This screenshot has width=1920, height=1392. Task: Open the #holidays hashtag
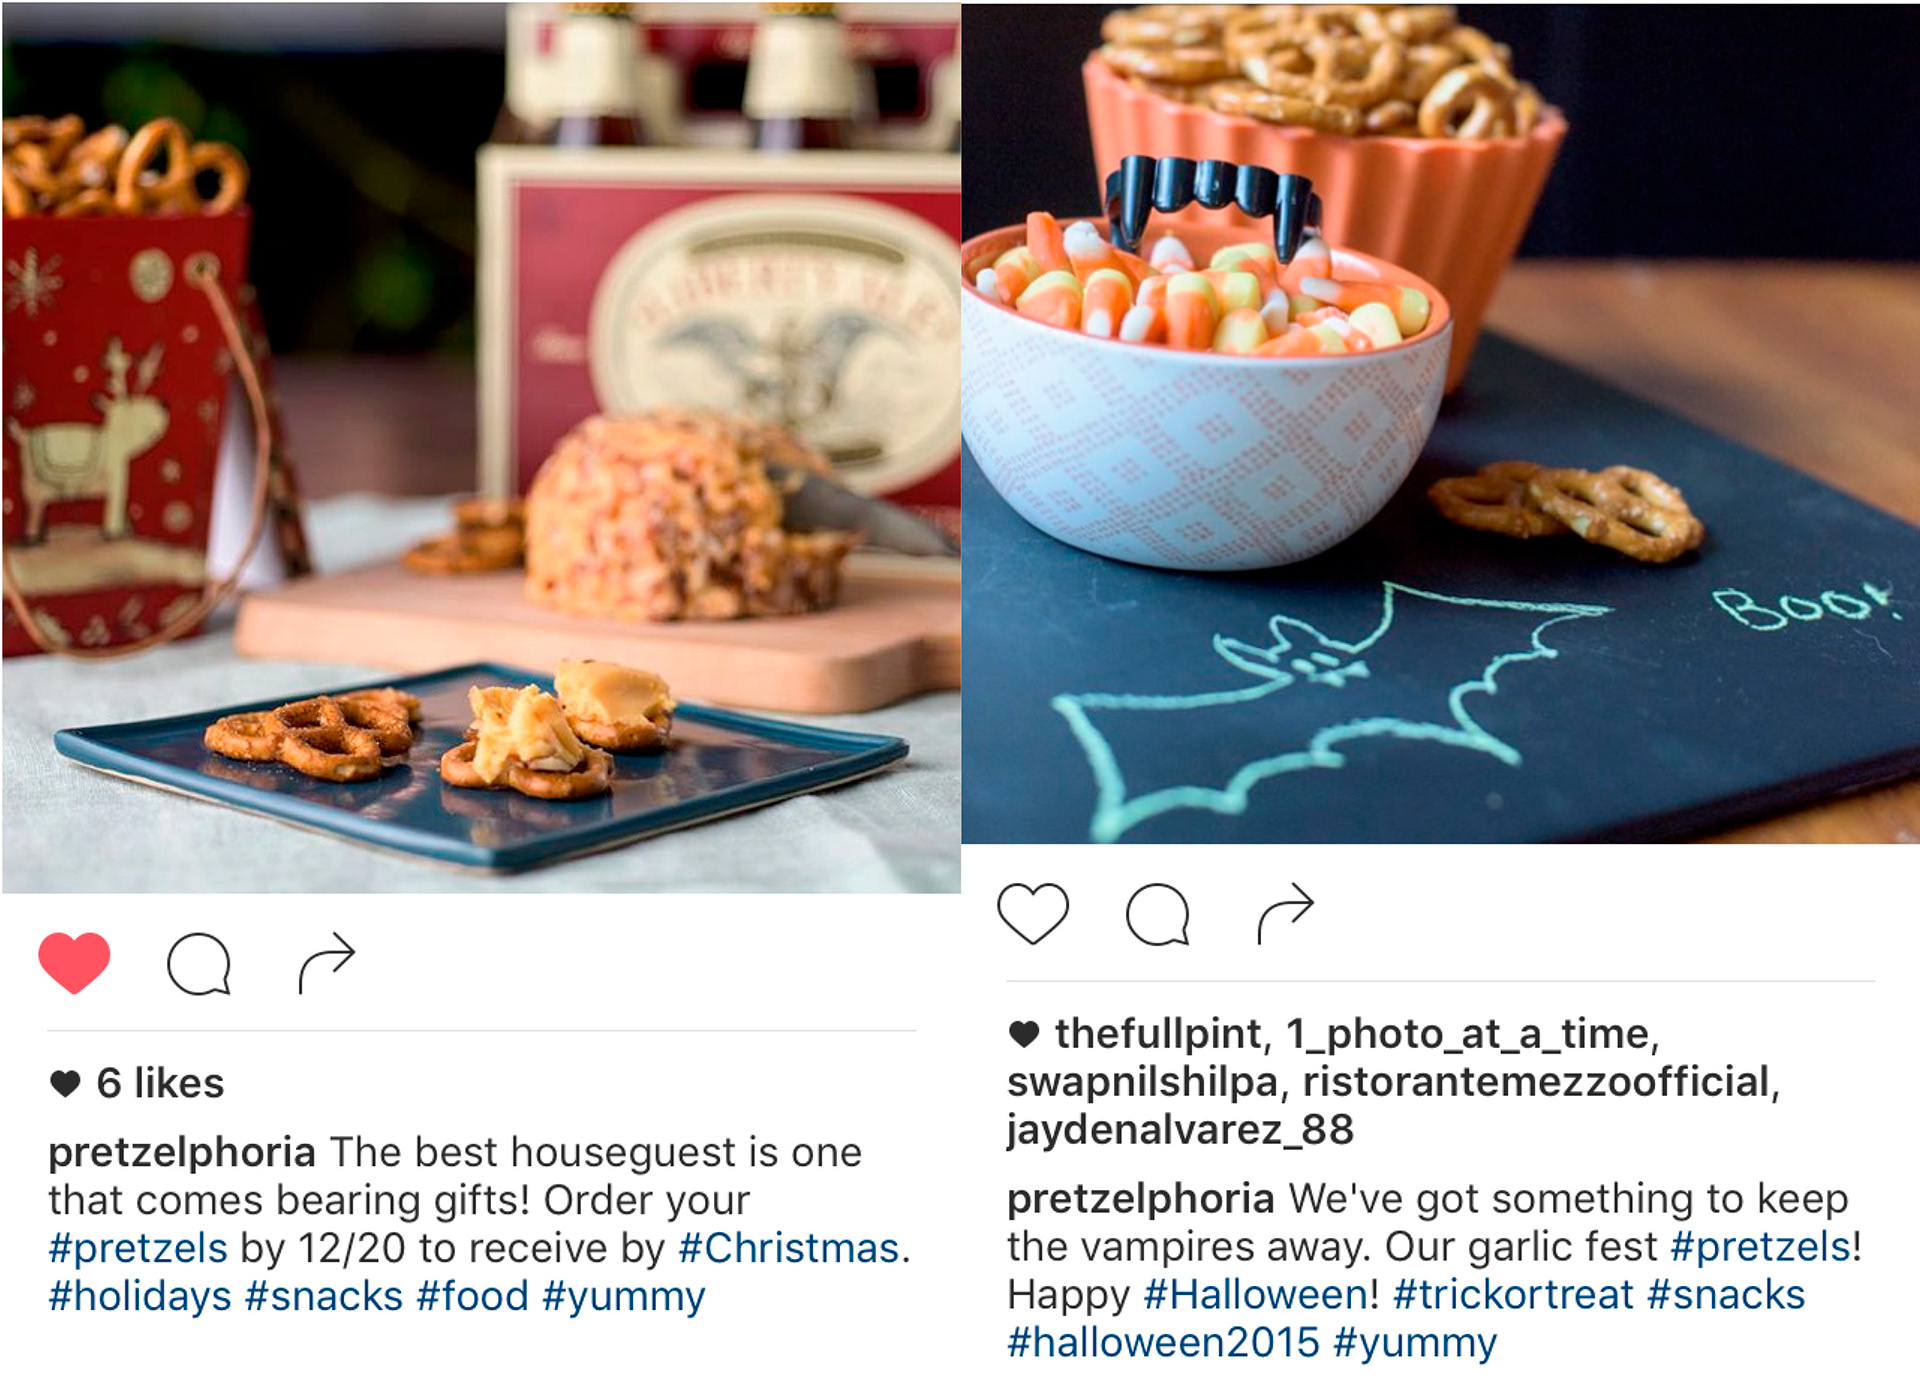pyautogui.click(x=140, y=1296)
